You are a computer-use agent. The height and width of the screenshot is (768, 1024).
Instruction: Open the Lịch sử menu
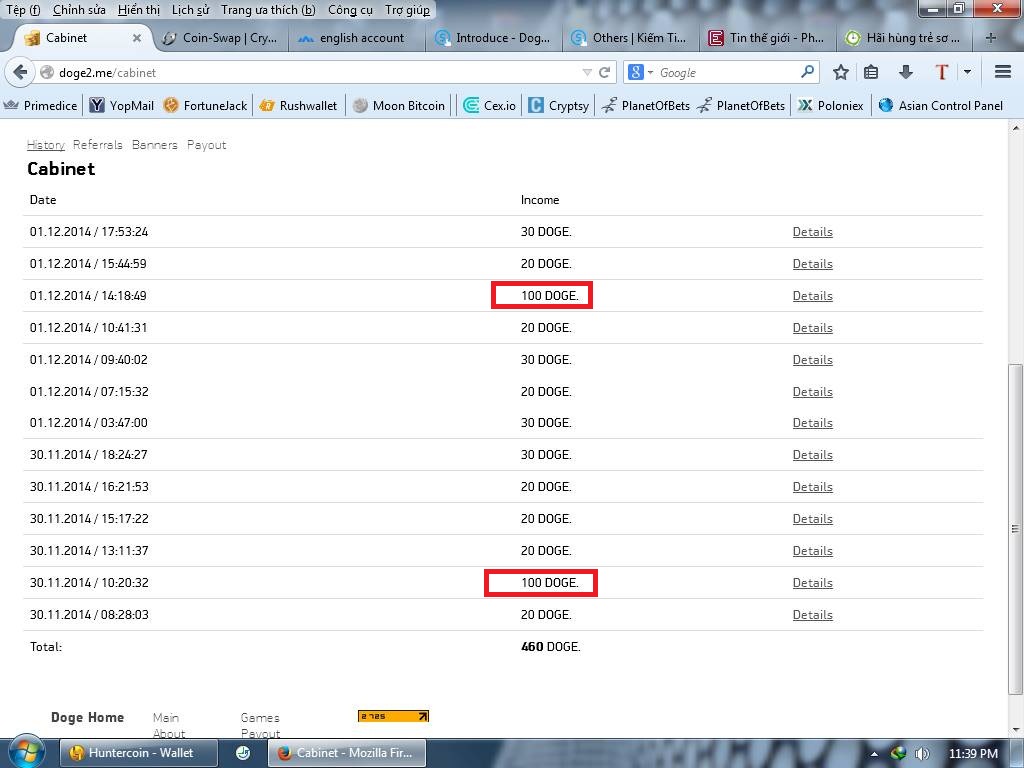190,10
